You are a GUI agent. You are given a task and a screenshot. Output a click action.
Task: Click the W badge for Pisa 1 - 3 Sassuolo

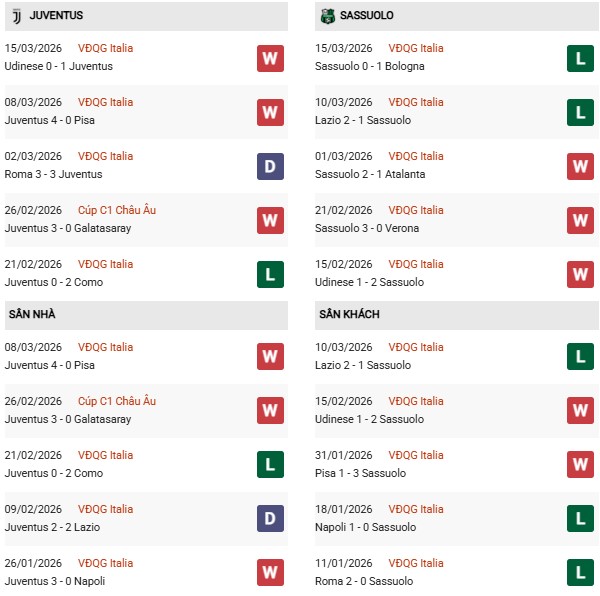tap(580, 465)
